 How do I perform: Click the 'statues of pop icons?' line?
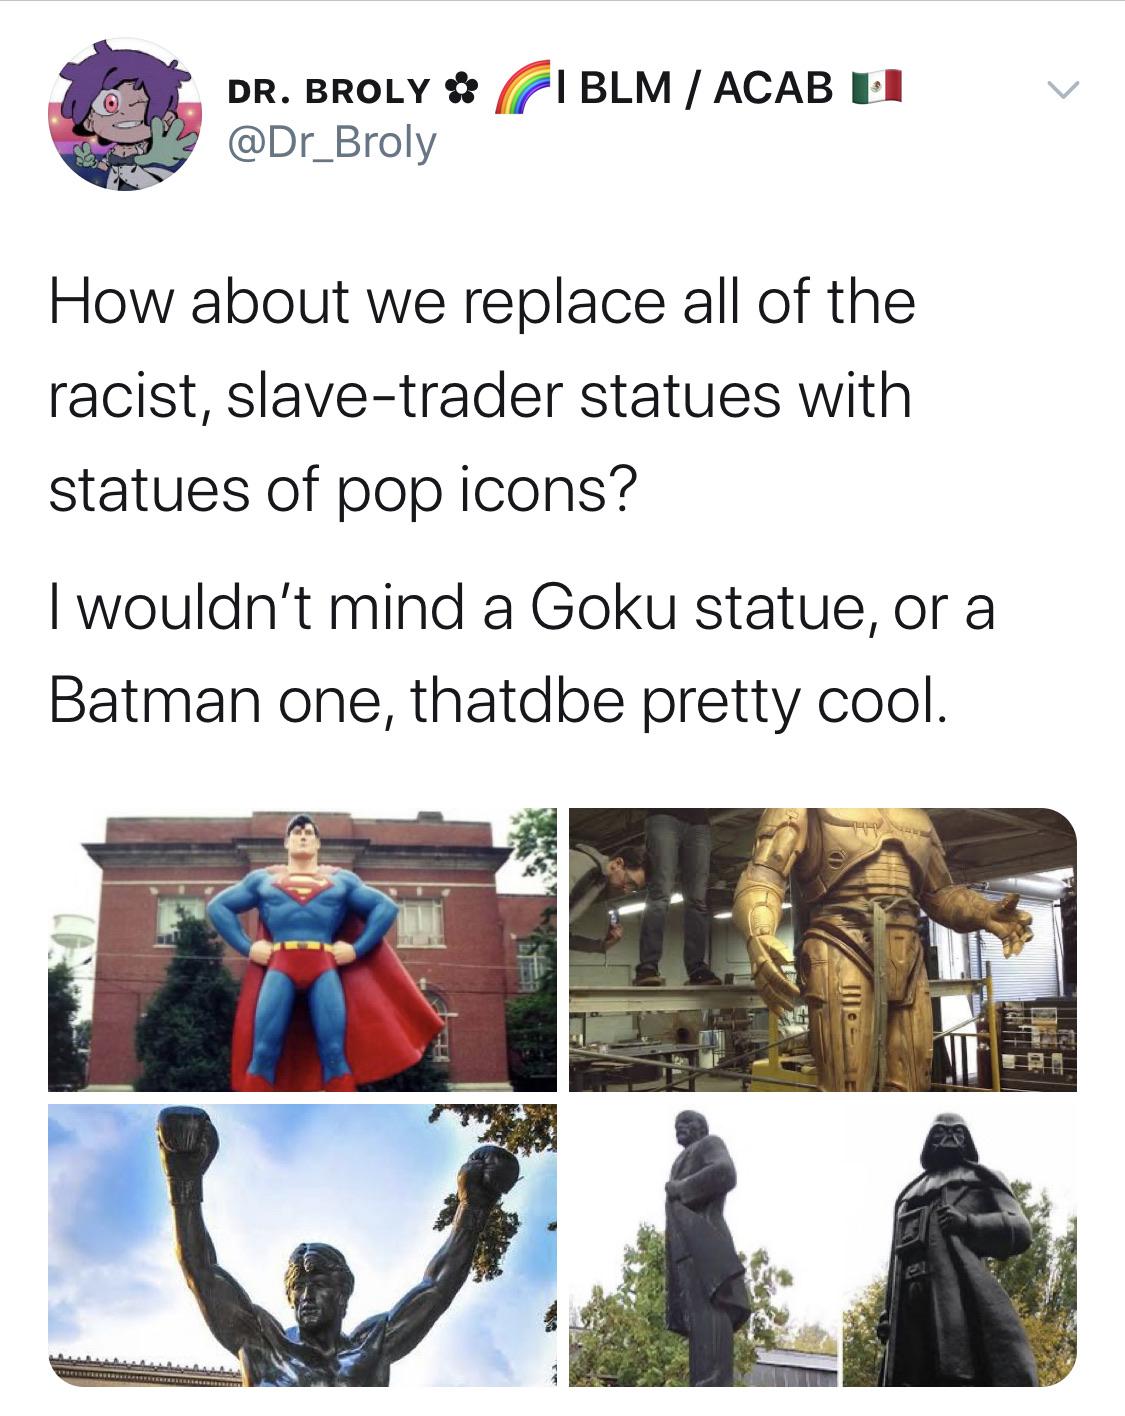342,492
